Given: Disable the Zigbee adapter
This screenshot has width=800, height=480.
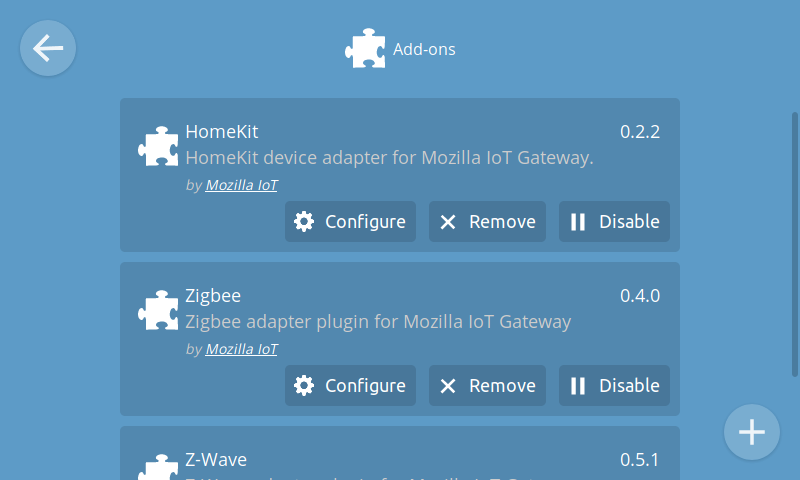Looking at the screenshot, I should [x=615, y=385].
